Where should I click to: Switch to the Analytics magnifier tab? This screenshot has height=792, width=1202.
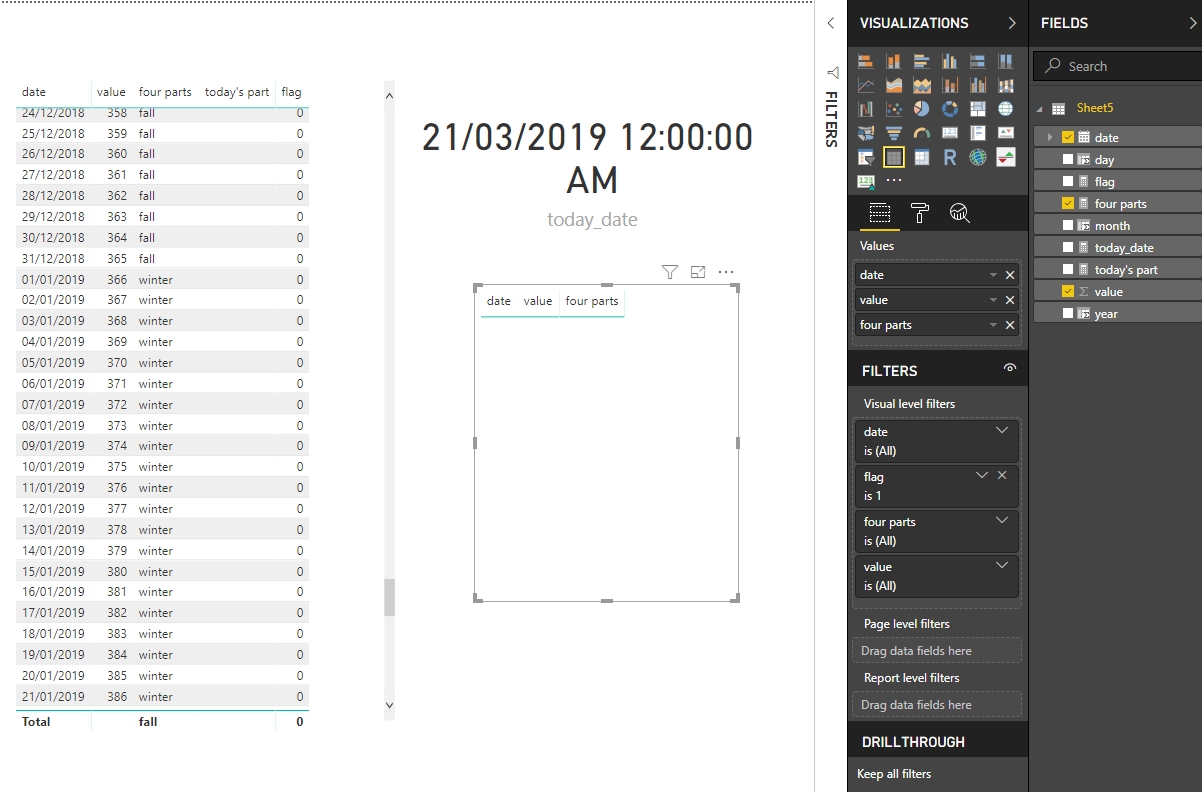click(959, 212)
